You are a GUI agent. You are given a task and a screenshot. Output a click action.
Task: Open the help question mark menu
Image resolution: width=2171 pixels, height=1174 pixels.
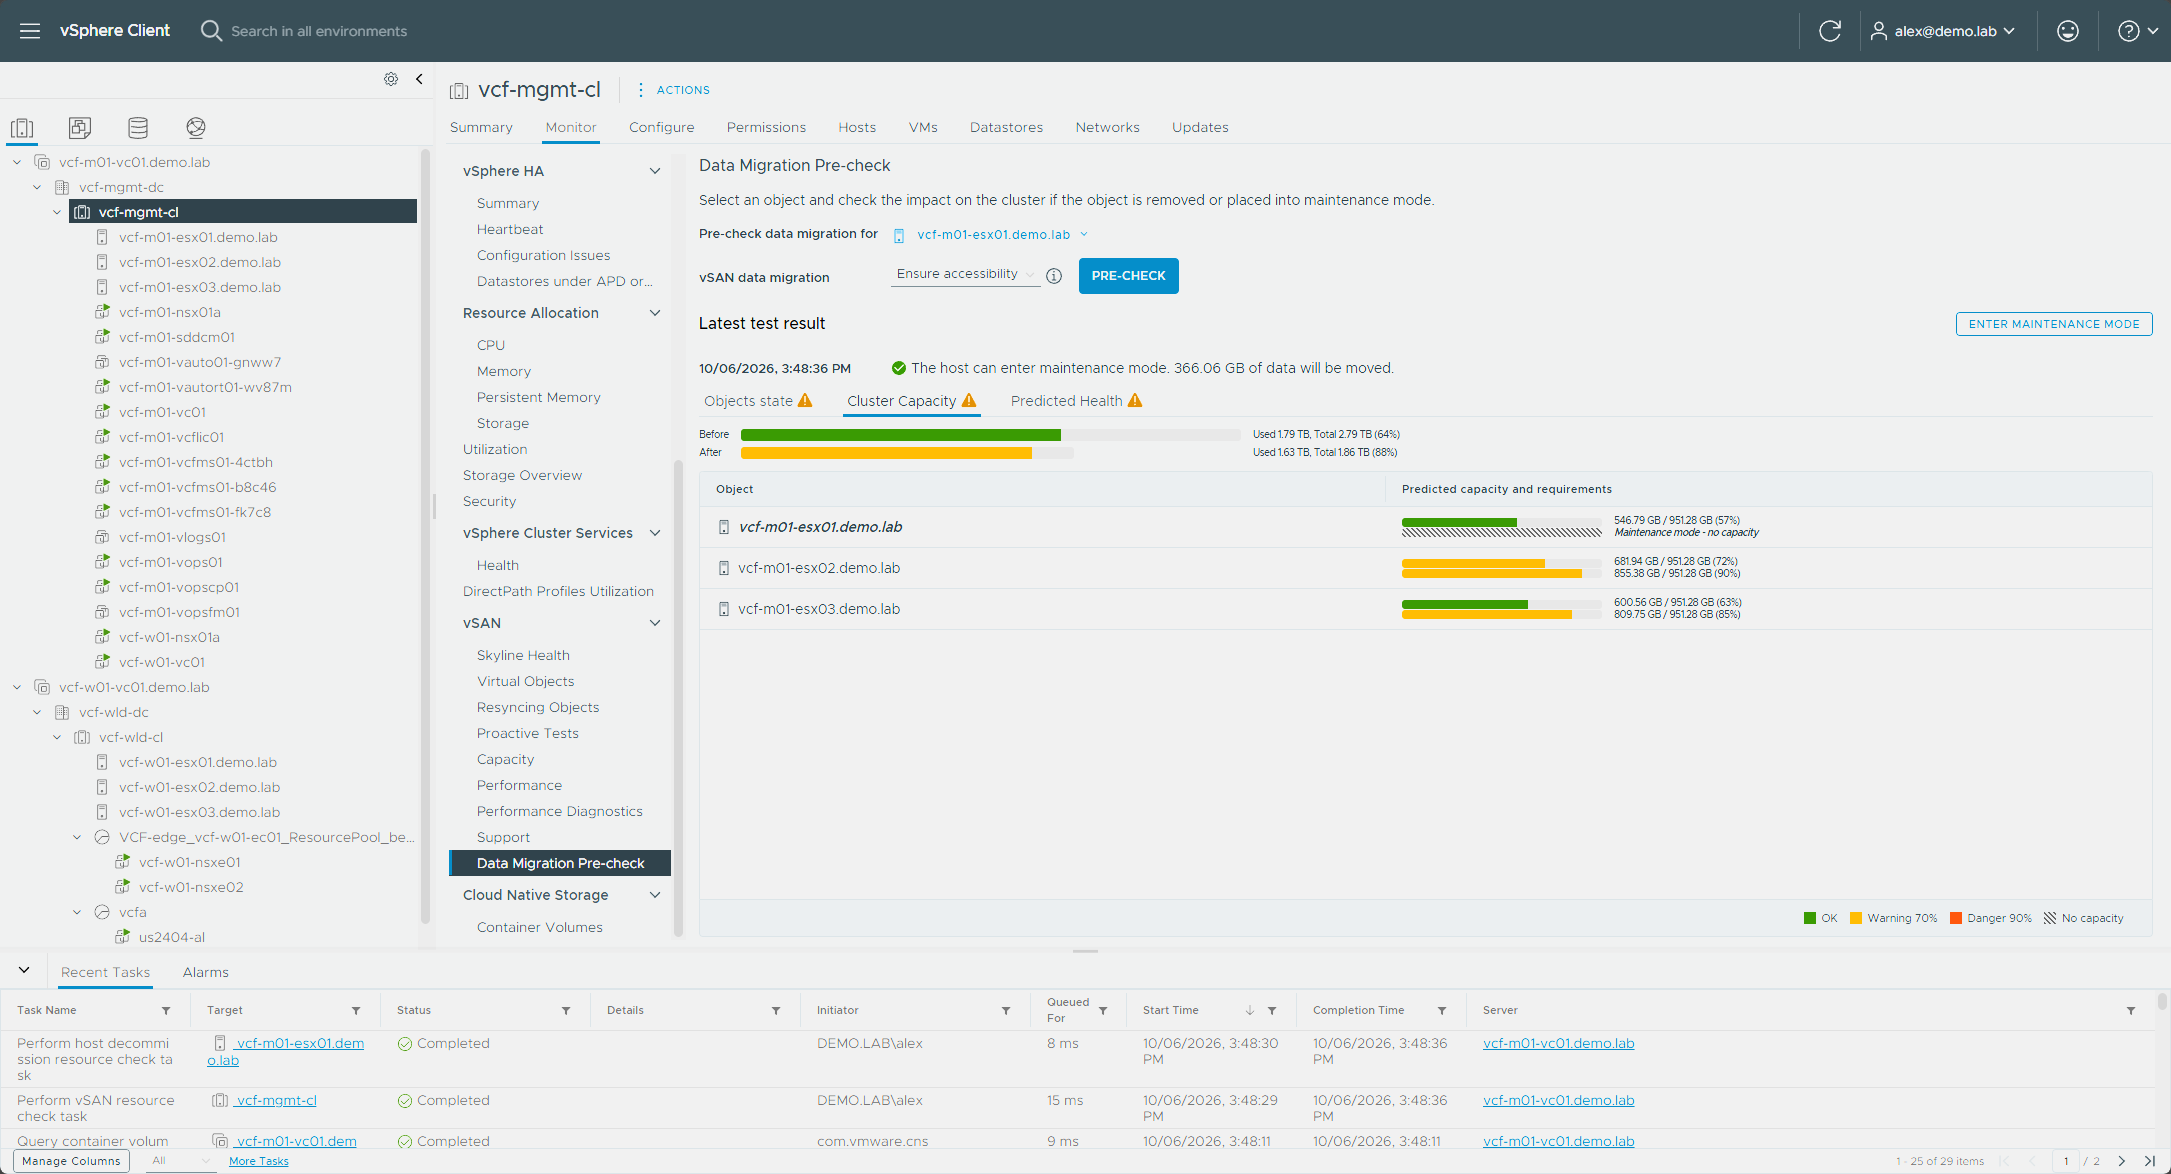(x=2138, y=31)
